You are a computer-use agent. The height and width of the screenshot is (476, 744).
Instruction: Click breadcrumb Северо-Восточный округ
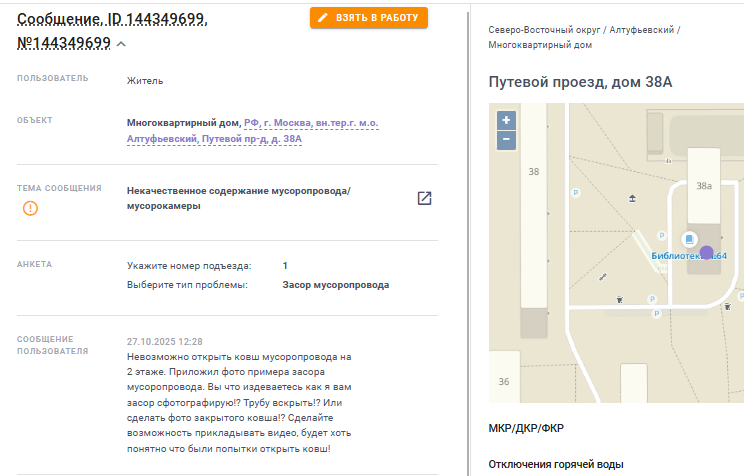tap(544, 30)
